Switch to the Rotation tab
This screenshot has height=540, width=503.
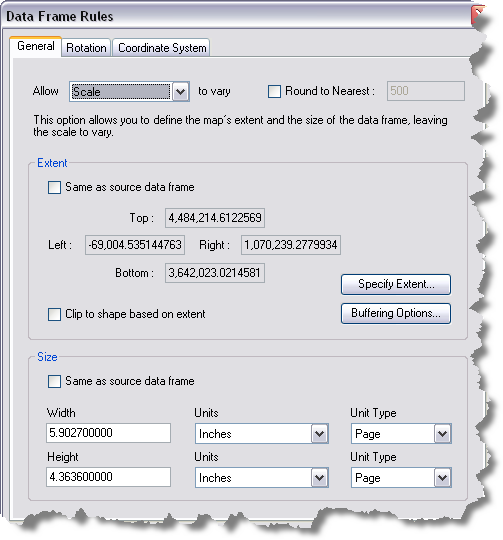[x=86, y=48]
